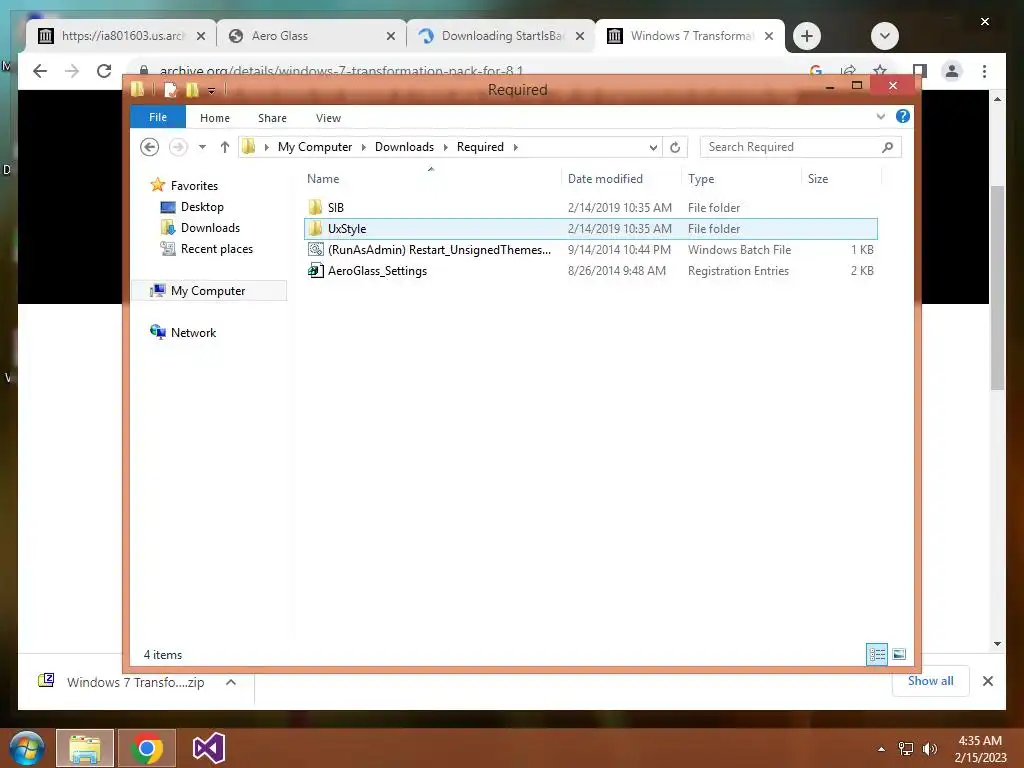Viewport: 1024px width, 768px height.
Task: Select My Computer in address breadcrumb
Action: (x=315, y=147)
